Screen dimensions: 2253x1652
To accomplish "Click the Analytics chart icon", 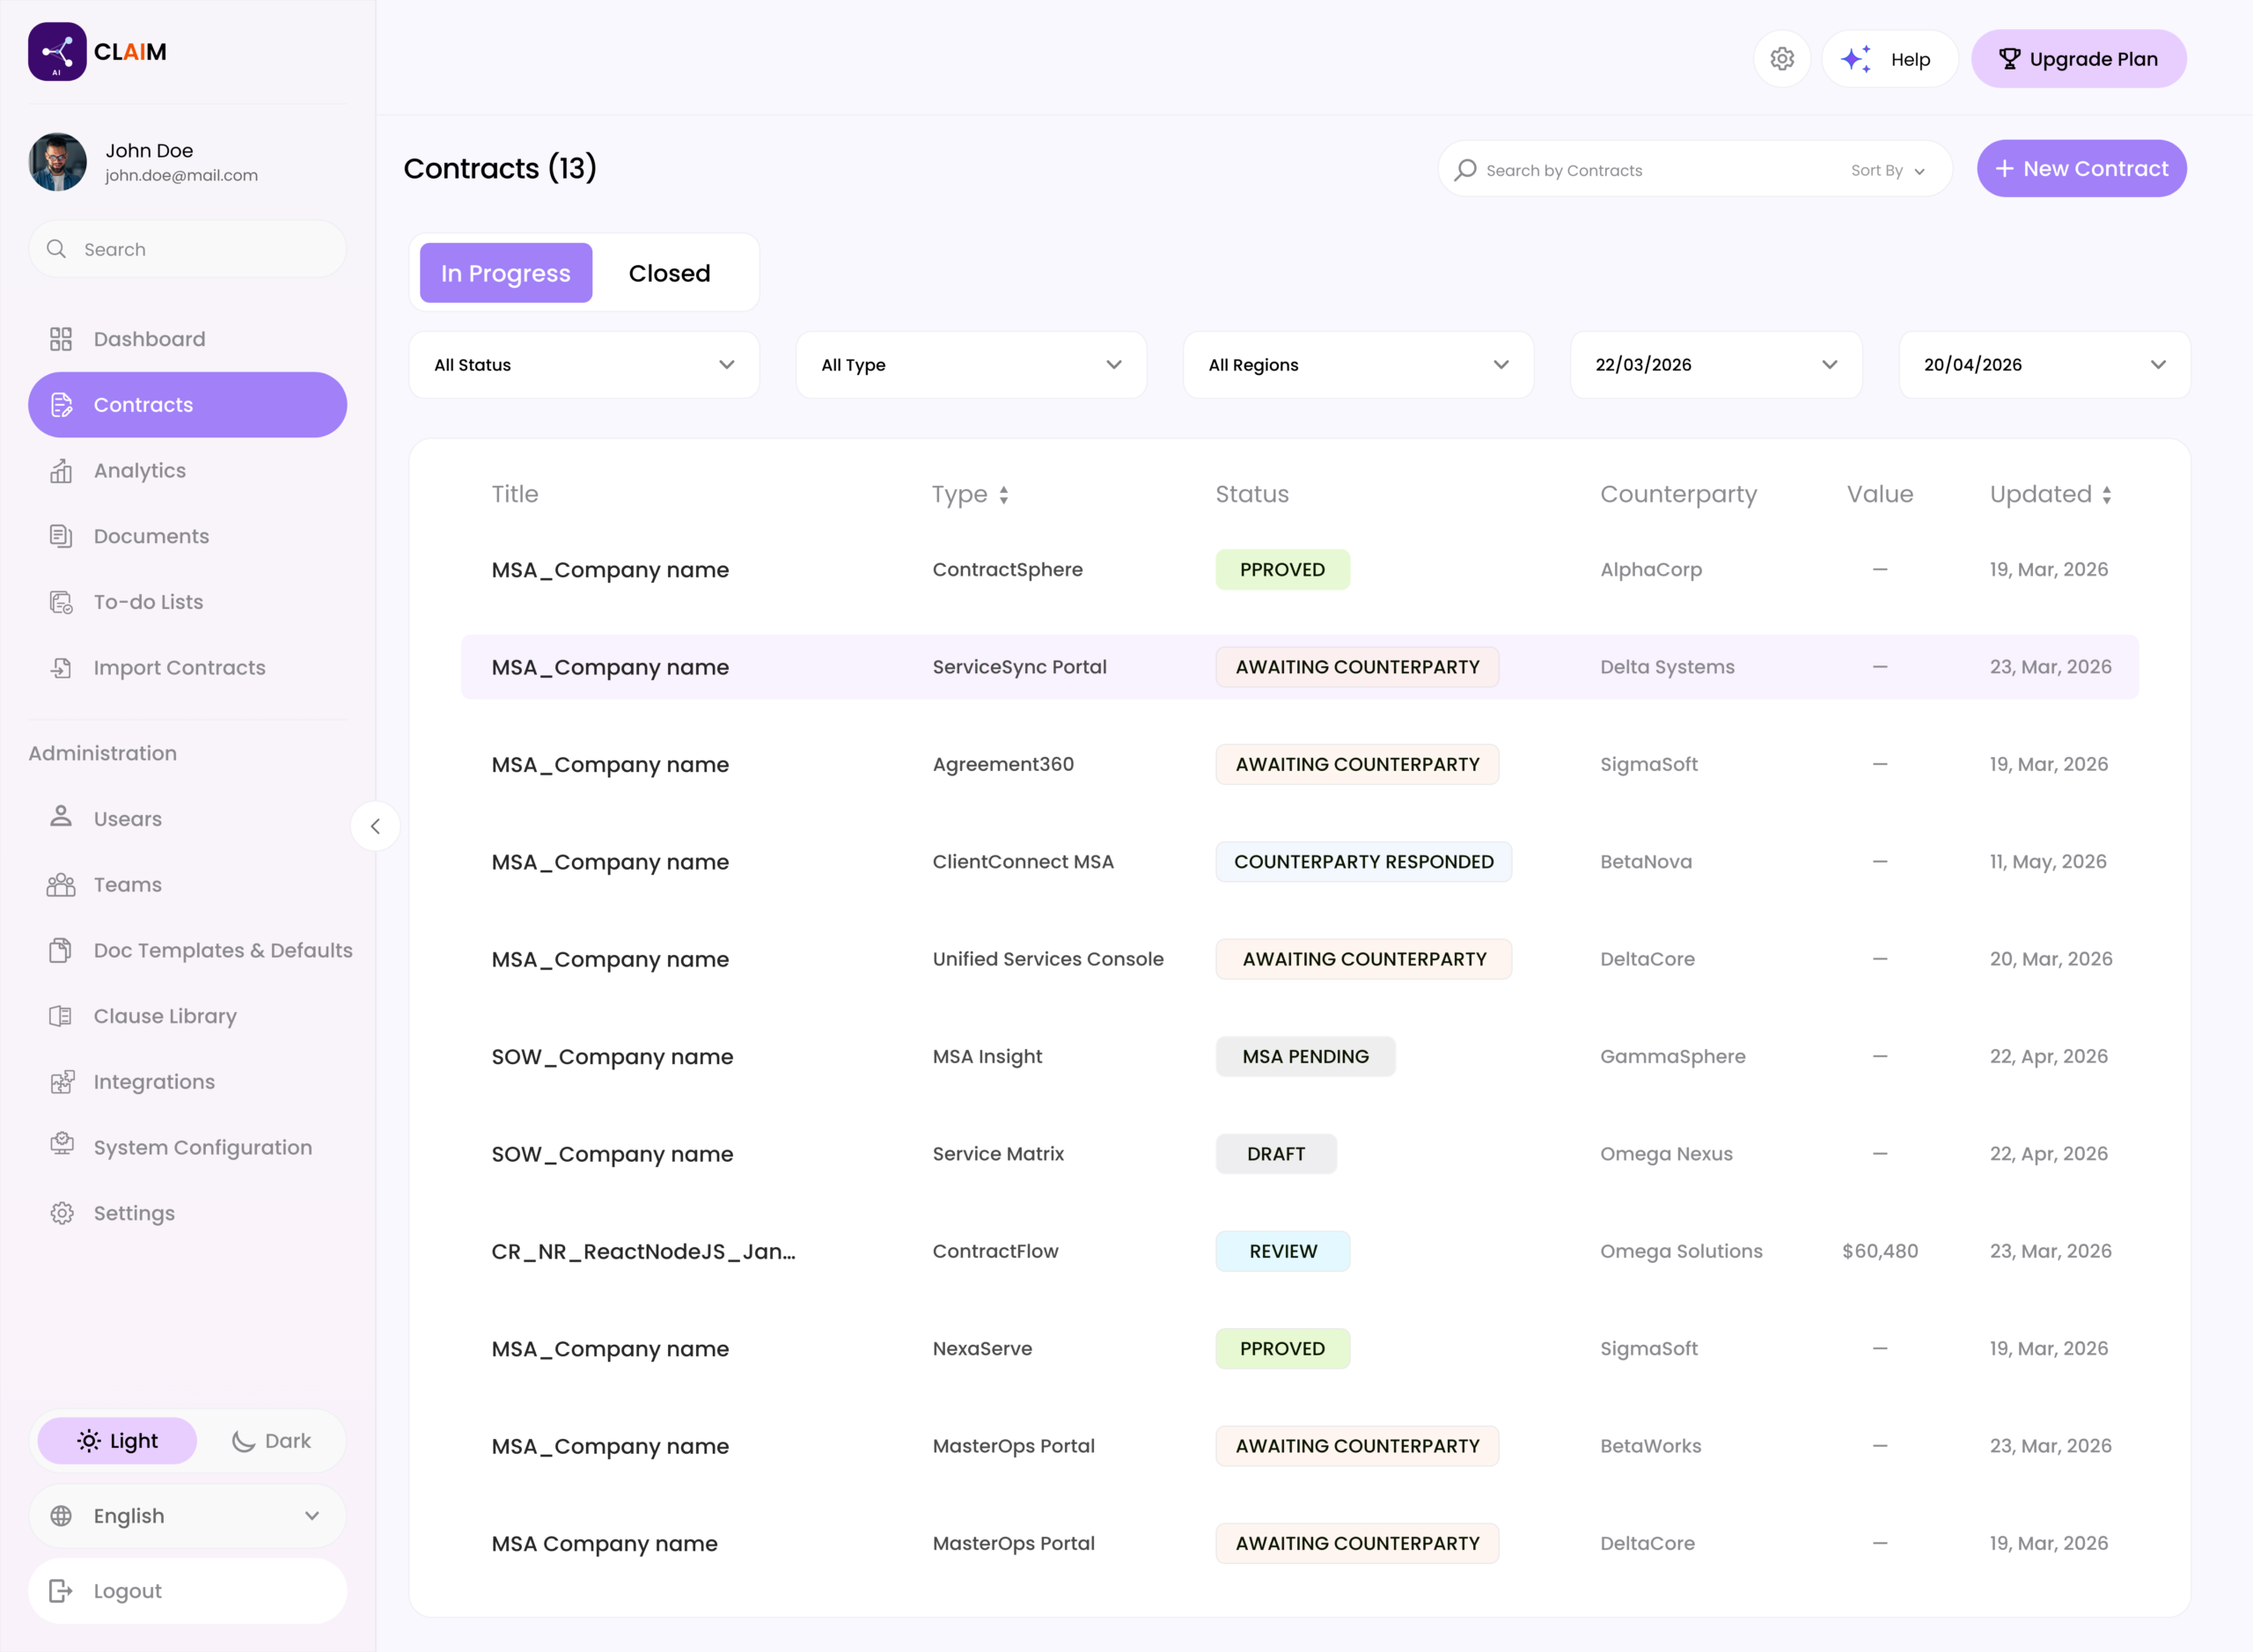I will (x=61, y=471).
